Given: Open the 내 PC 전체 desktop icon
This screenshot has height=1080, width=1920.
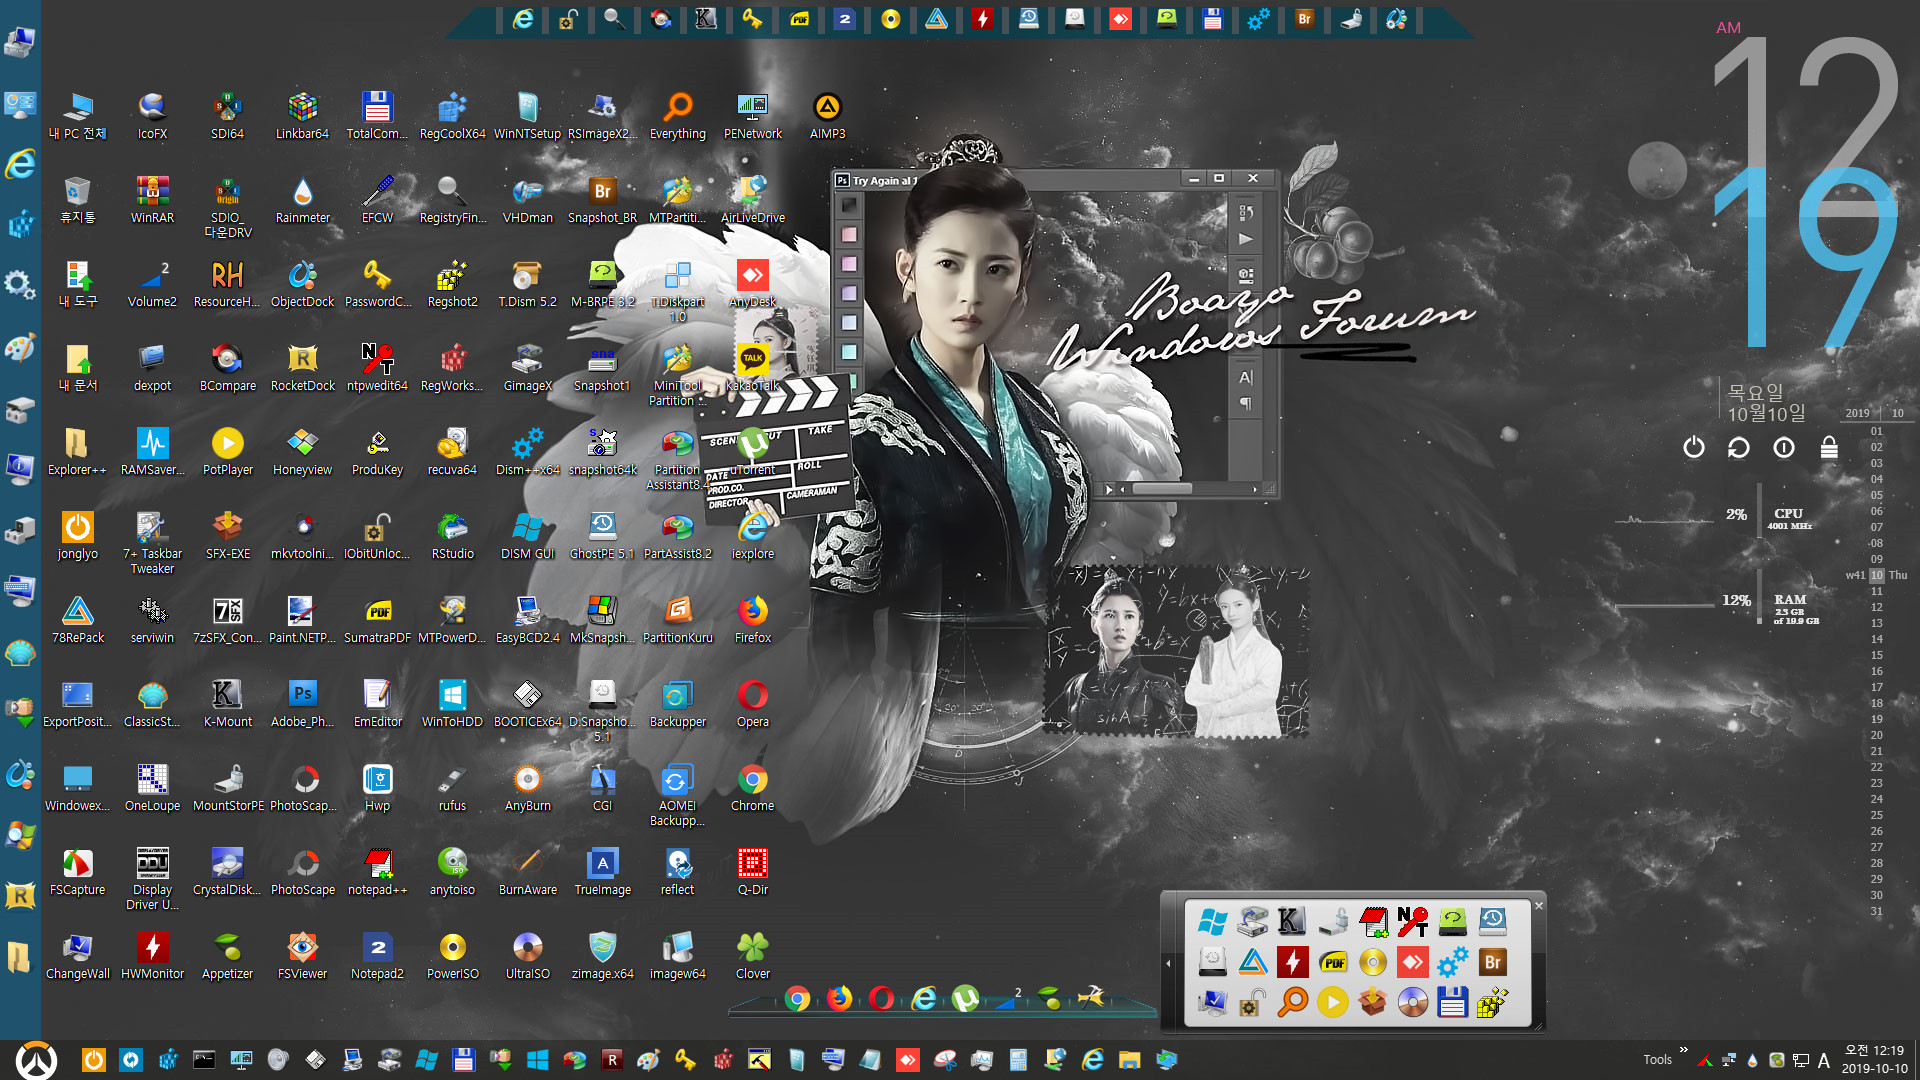Looking at the screenshot, I should [77, 115].
